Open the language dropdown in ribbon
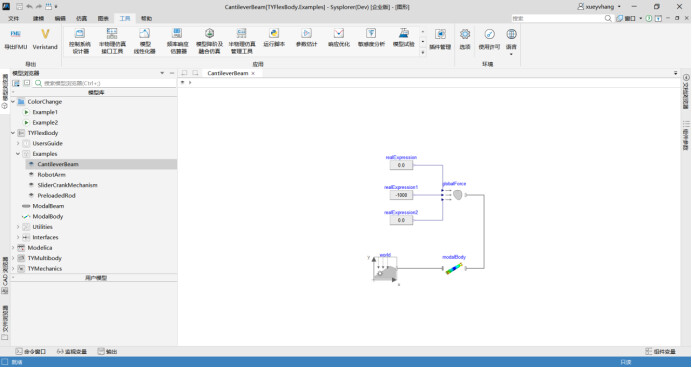 coord(511,54)
